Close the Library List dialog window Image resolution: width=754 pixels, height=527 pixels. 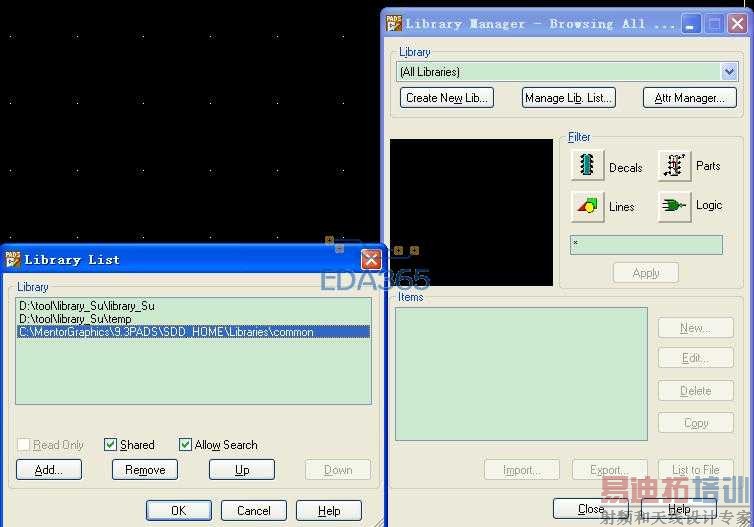tap(371, 260)
